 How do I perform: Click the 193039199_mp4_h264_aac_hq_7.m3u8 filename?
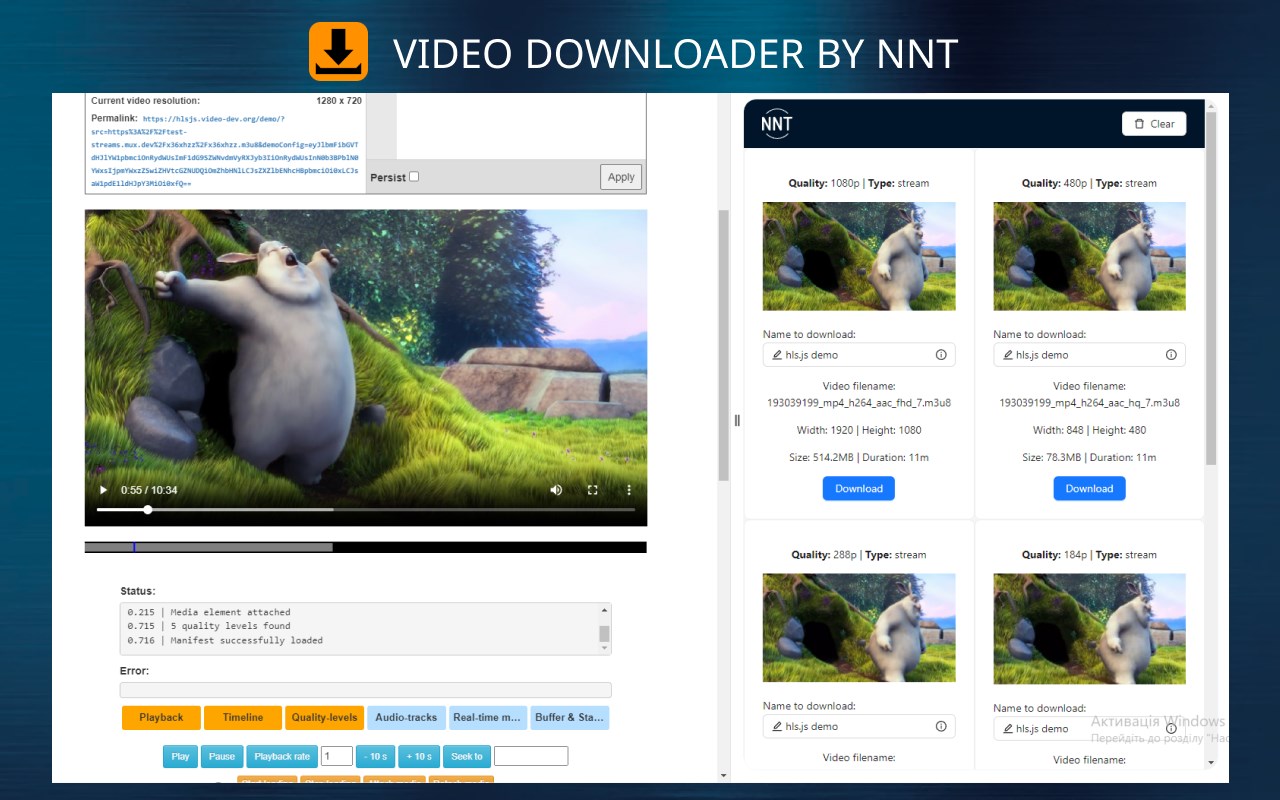[x=1089, y=403]
